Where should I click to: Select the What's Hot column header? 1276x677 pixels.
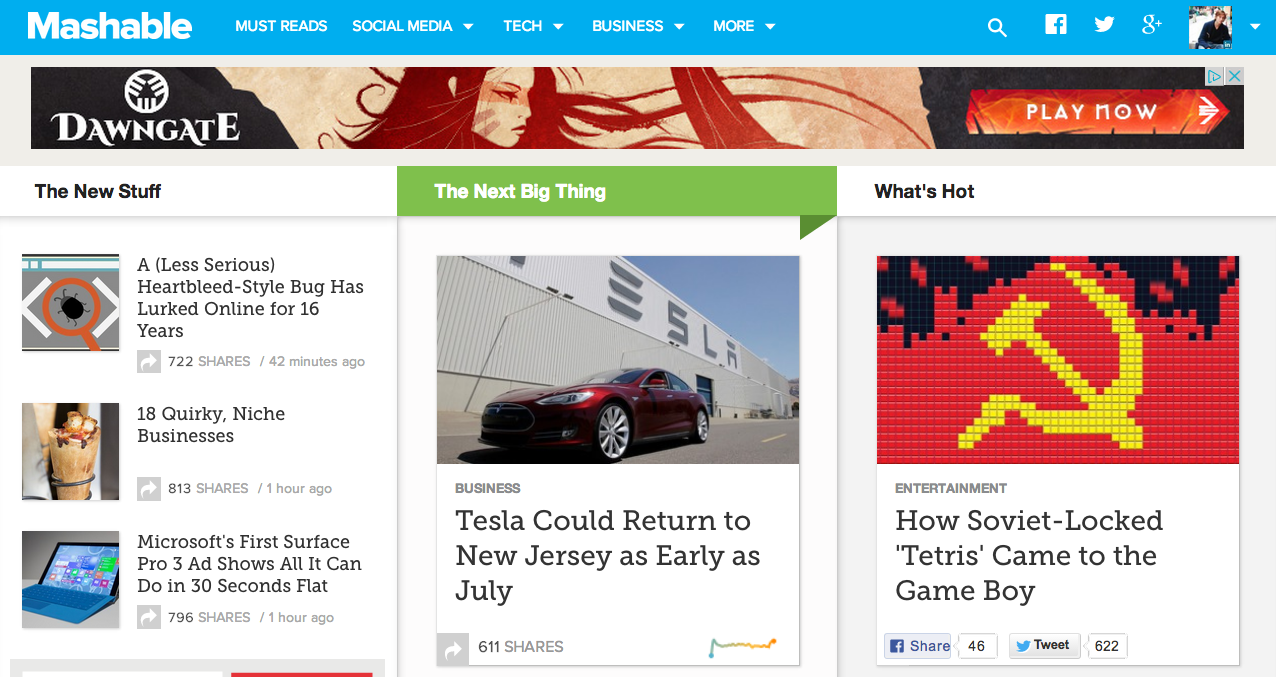coord(924,191)
